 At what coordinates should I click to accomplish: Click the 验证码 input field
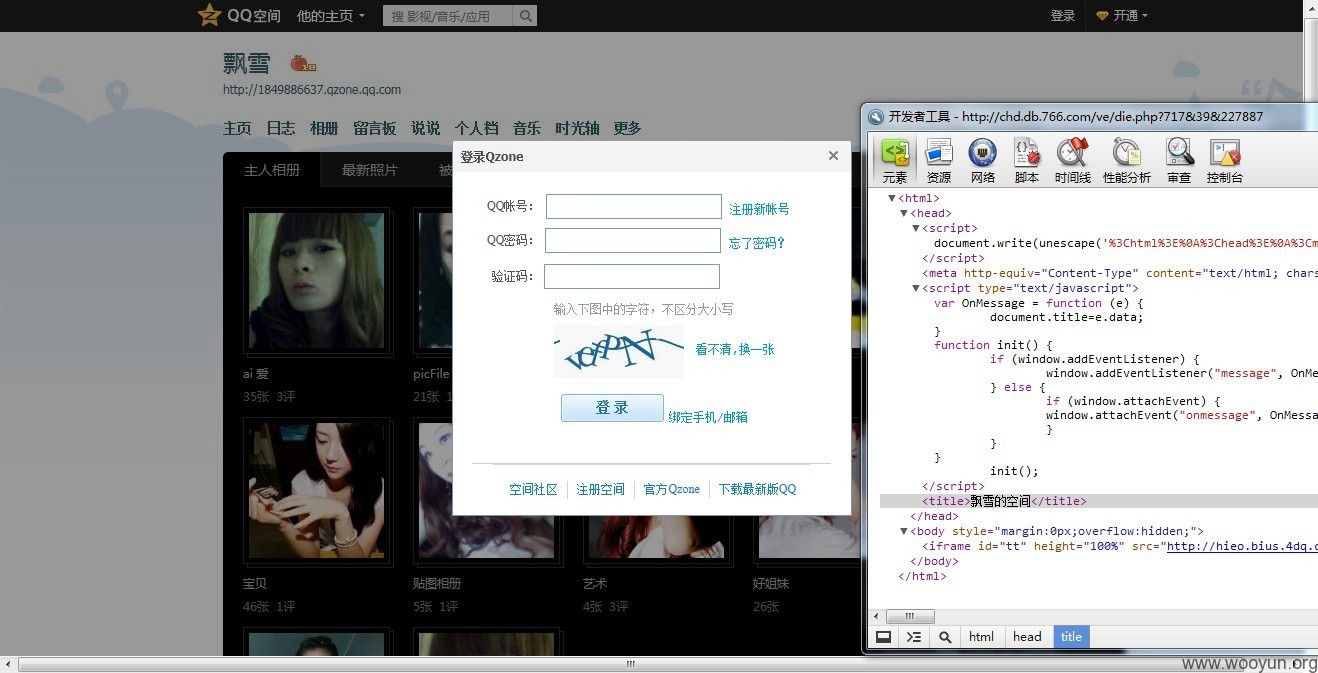point(632,276)
